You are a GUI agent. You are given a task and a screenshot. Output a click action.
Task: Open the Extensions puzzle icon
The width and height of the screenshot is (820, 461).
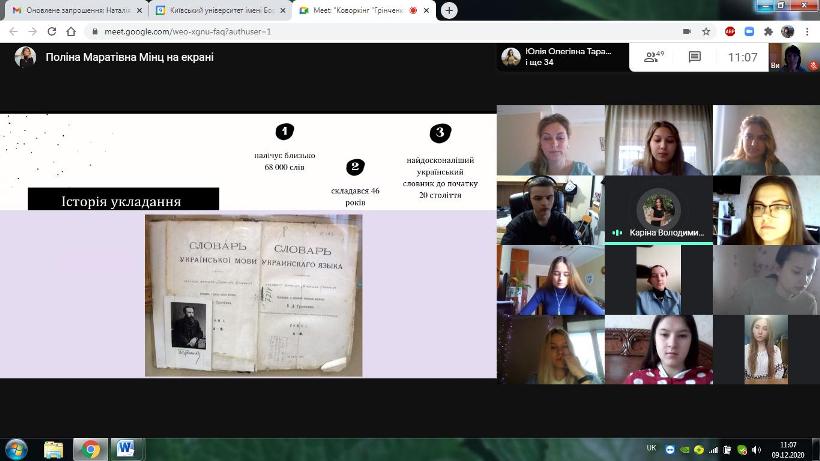[768, 31]
